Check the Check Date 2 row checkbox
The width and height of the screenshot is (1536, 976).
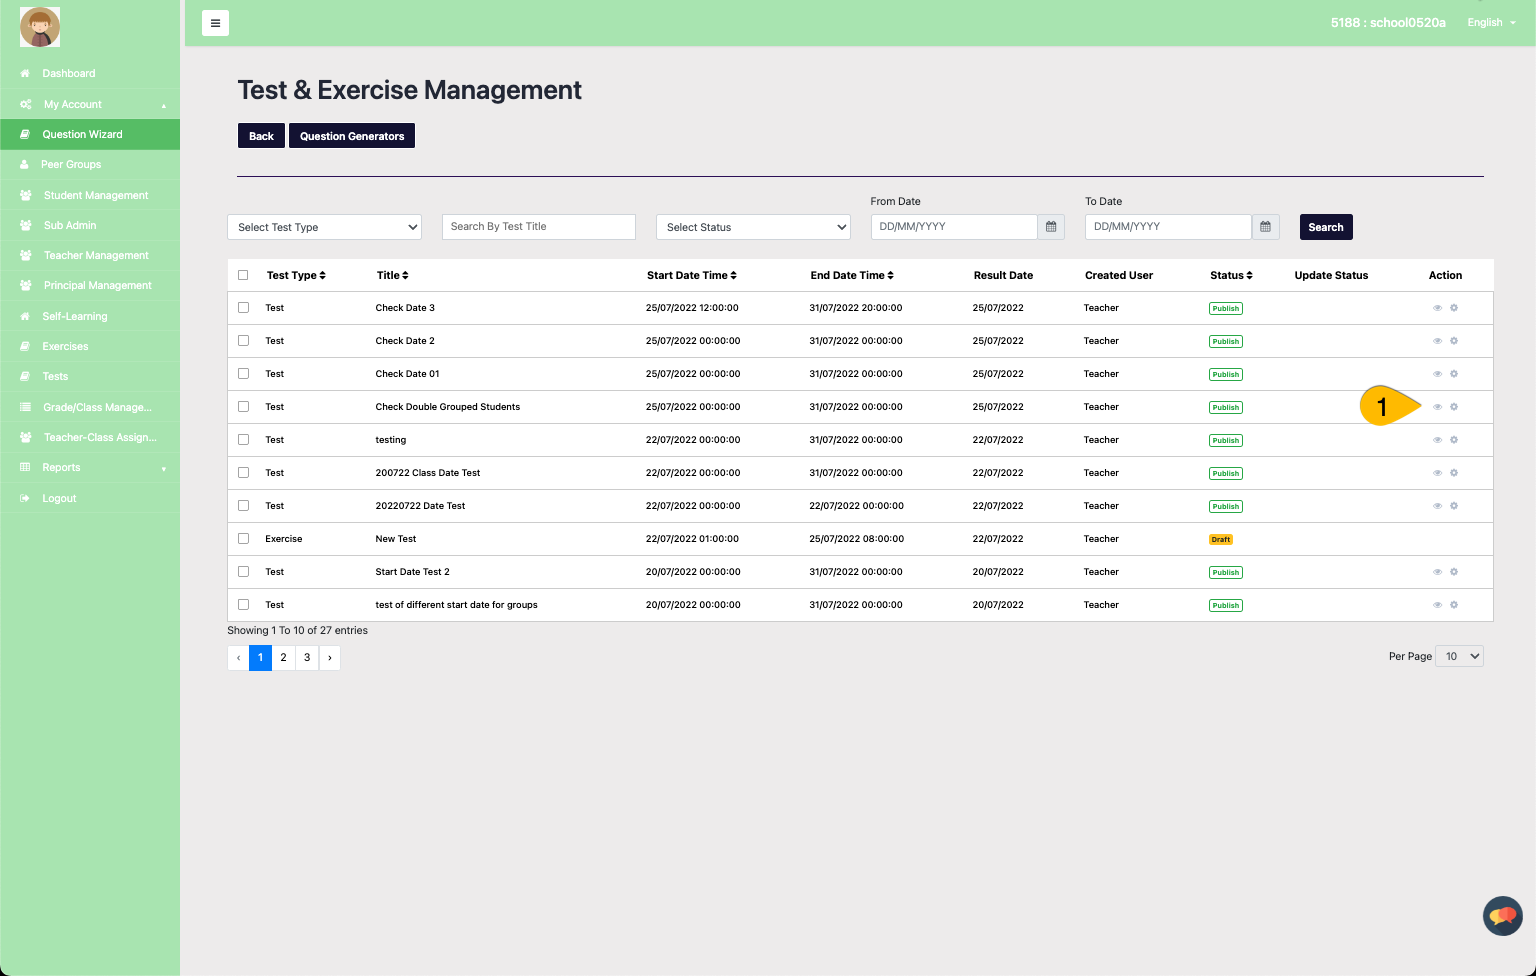click(243, 341)
